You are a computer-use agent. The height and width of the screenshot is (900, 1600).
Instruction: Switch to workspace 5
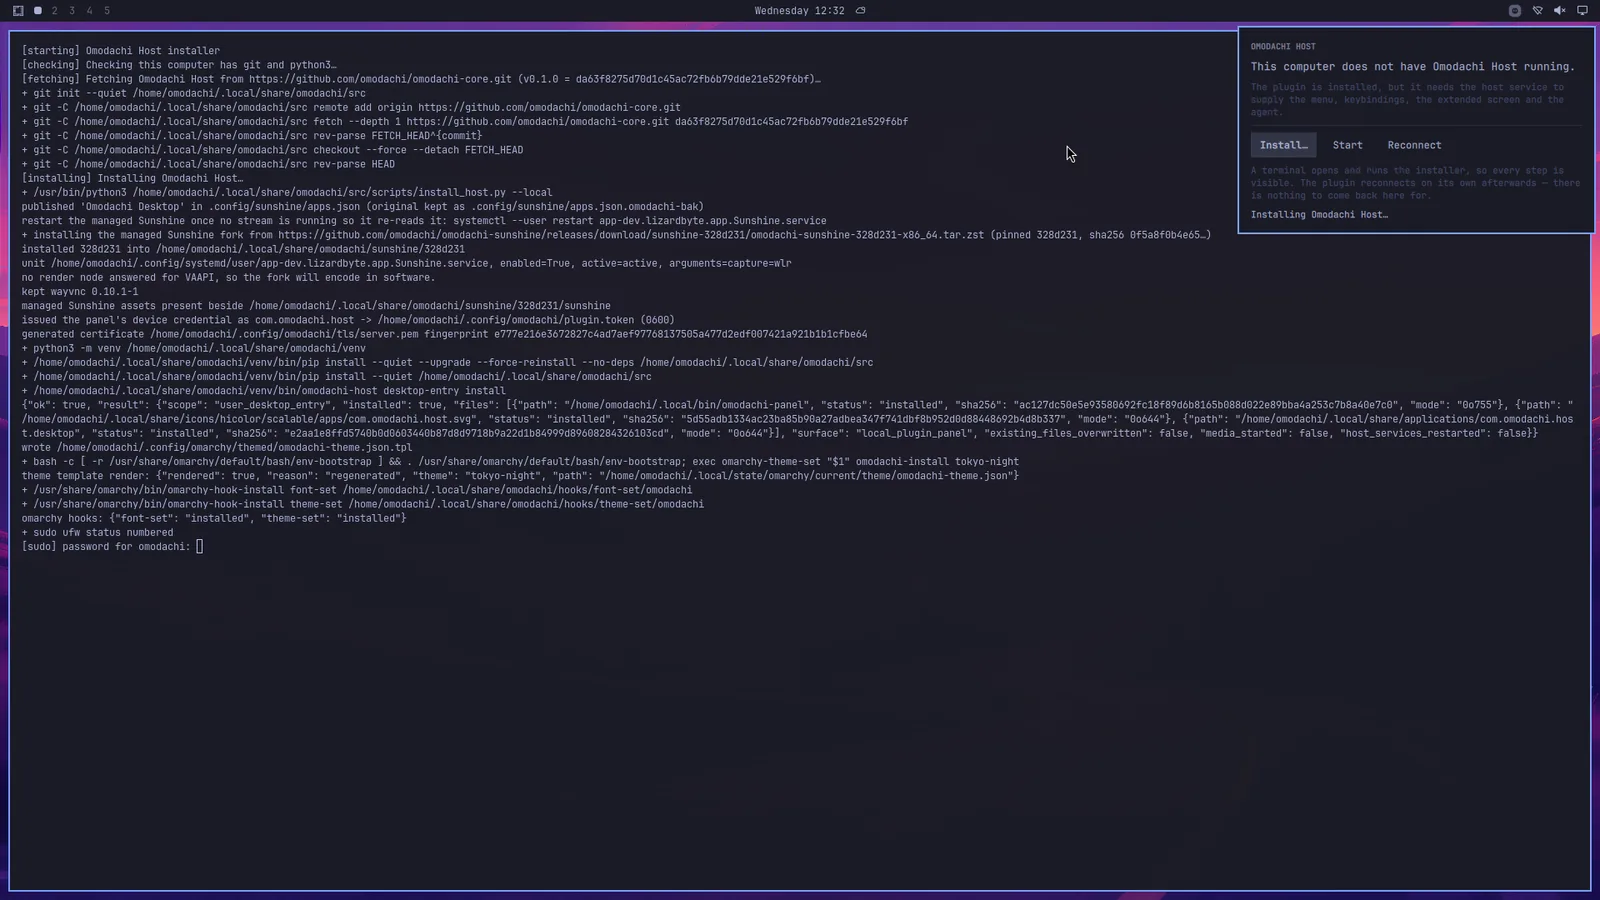point(107,11)
